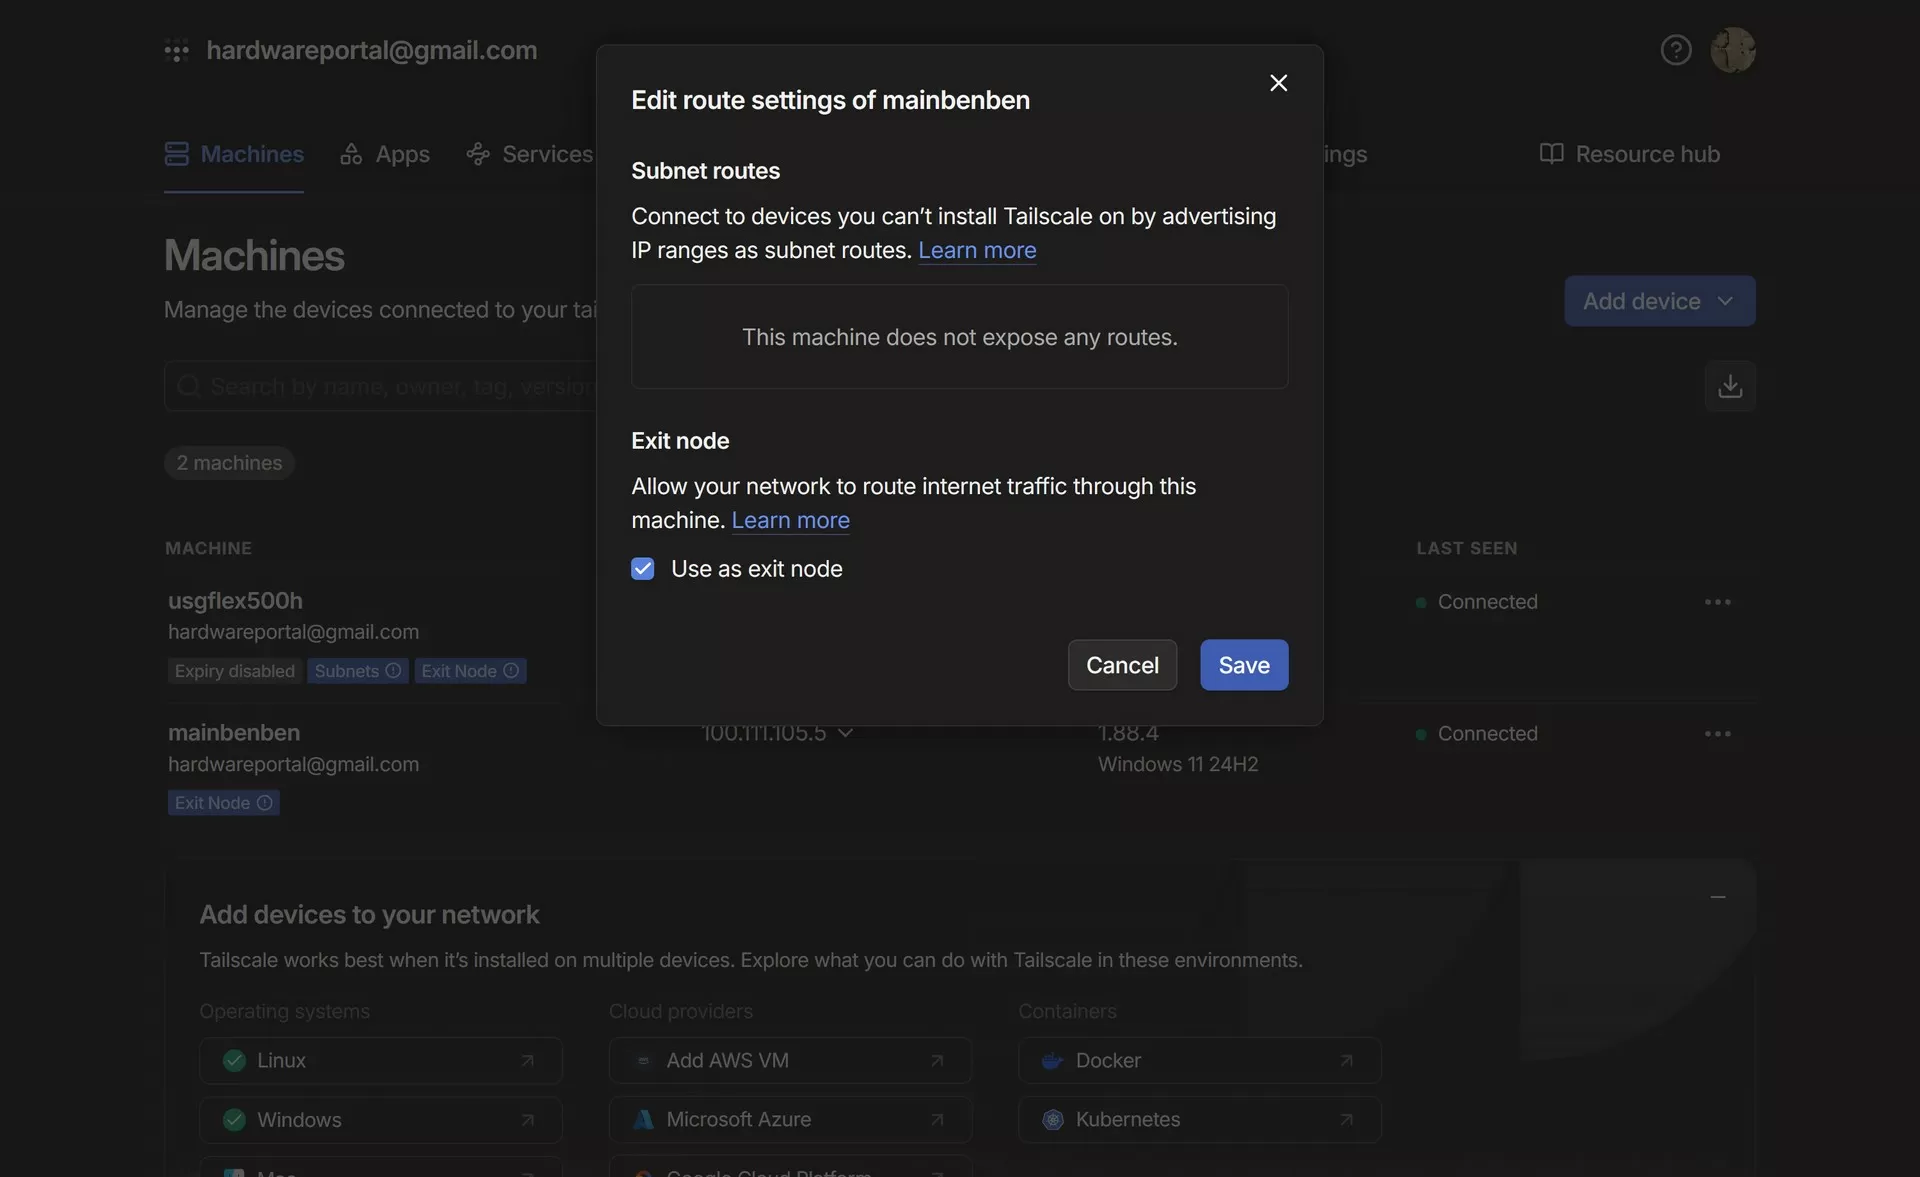Image resolution: width=1920 pixels, height=1177 pixels.
Task: Click info icon on mainbenben Exit Node badge
Action: tap(264, 803)
